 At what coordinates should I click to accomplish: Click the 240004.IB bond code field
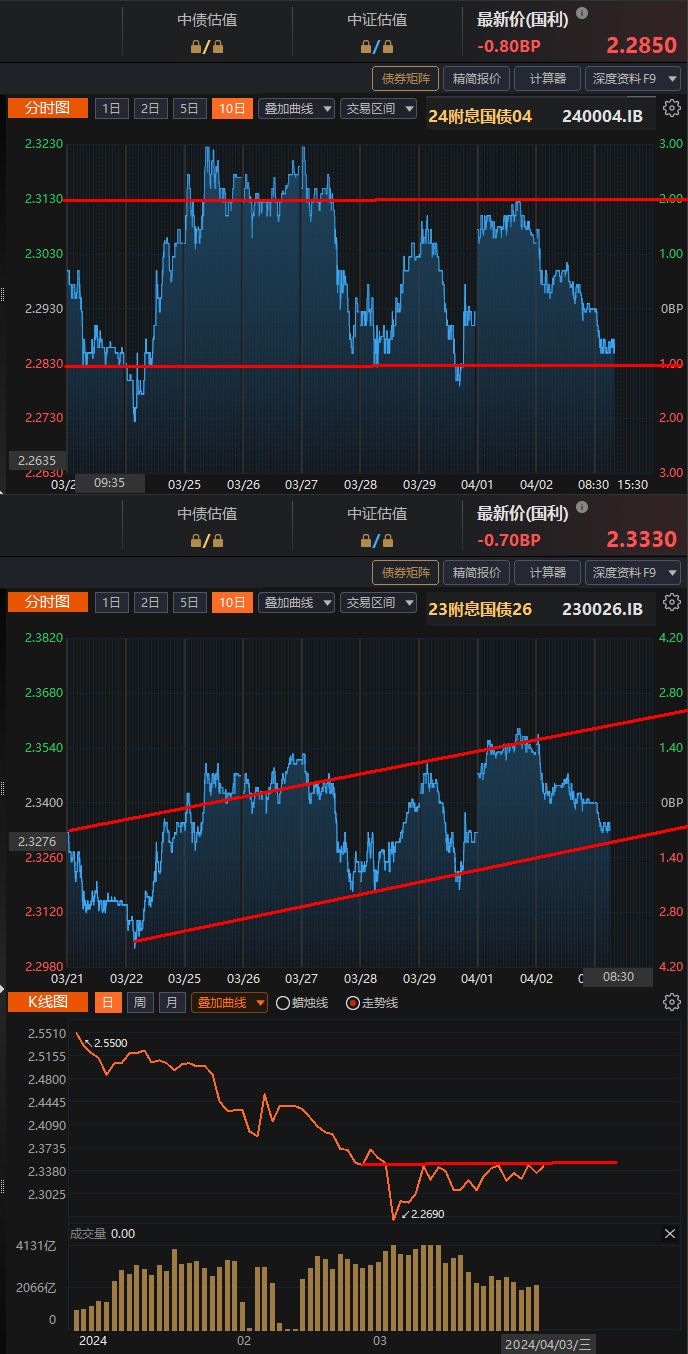point(602,116)
